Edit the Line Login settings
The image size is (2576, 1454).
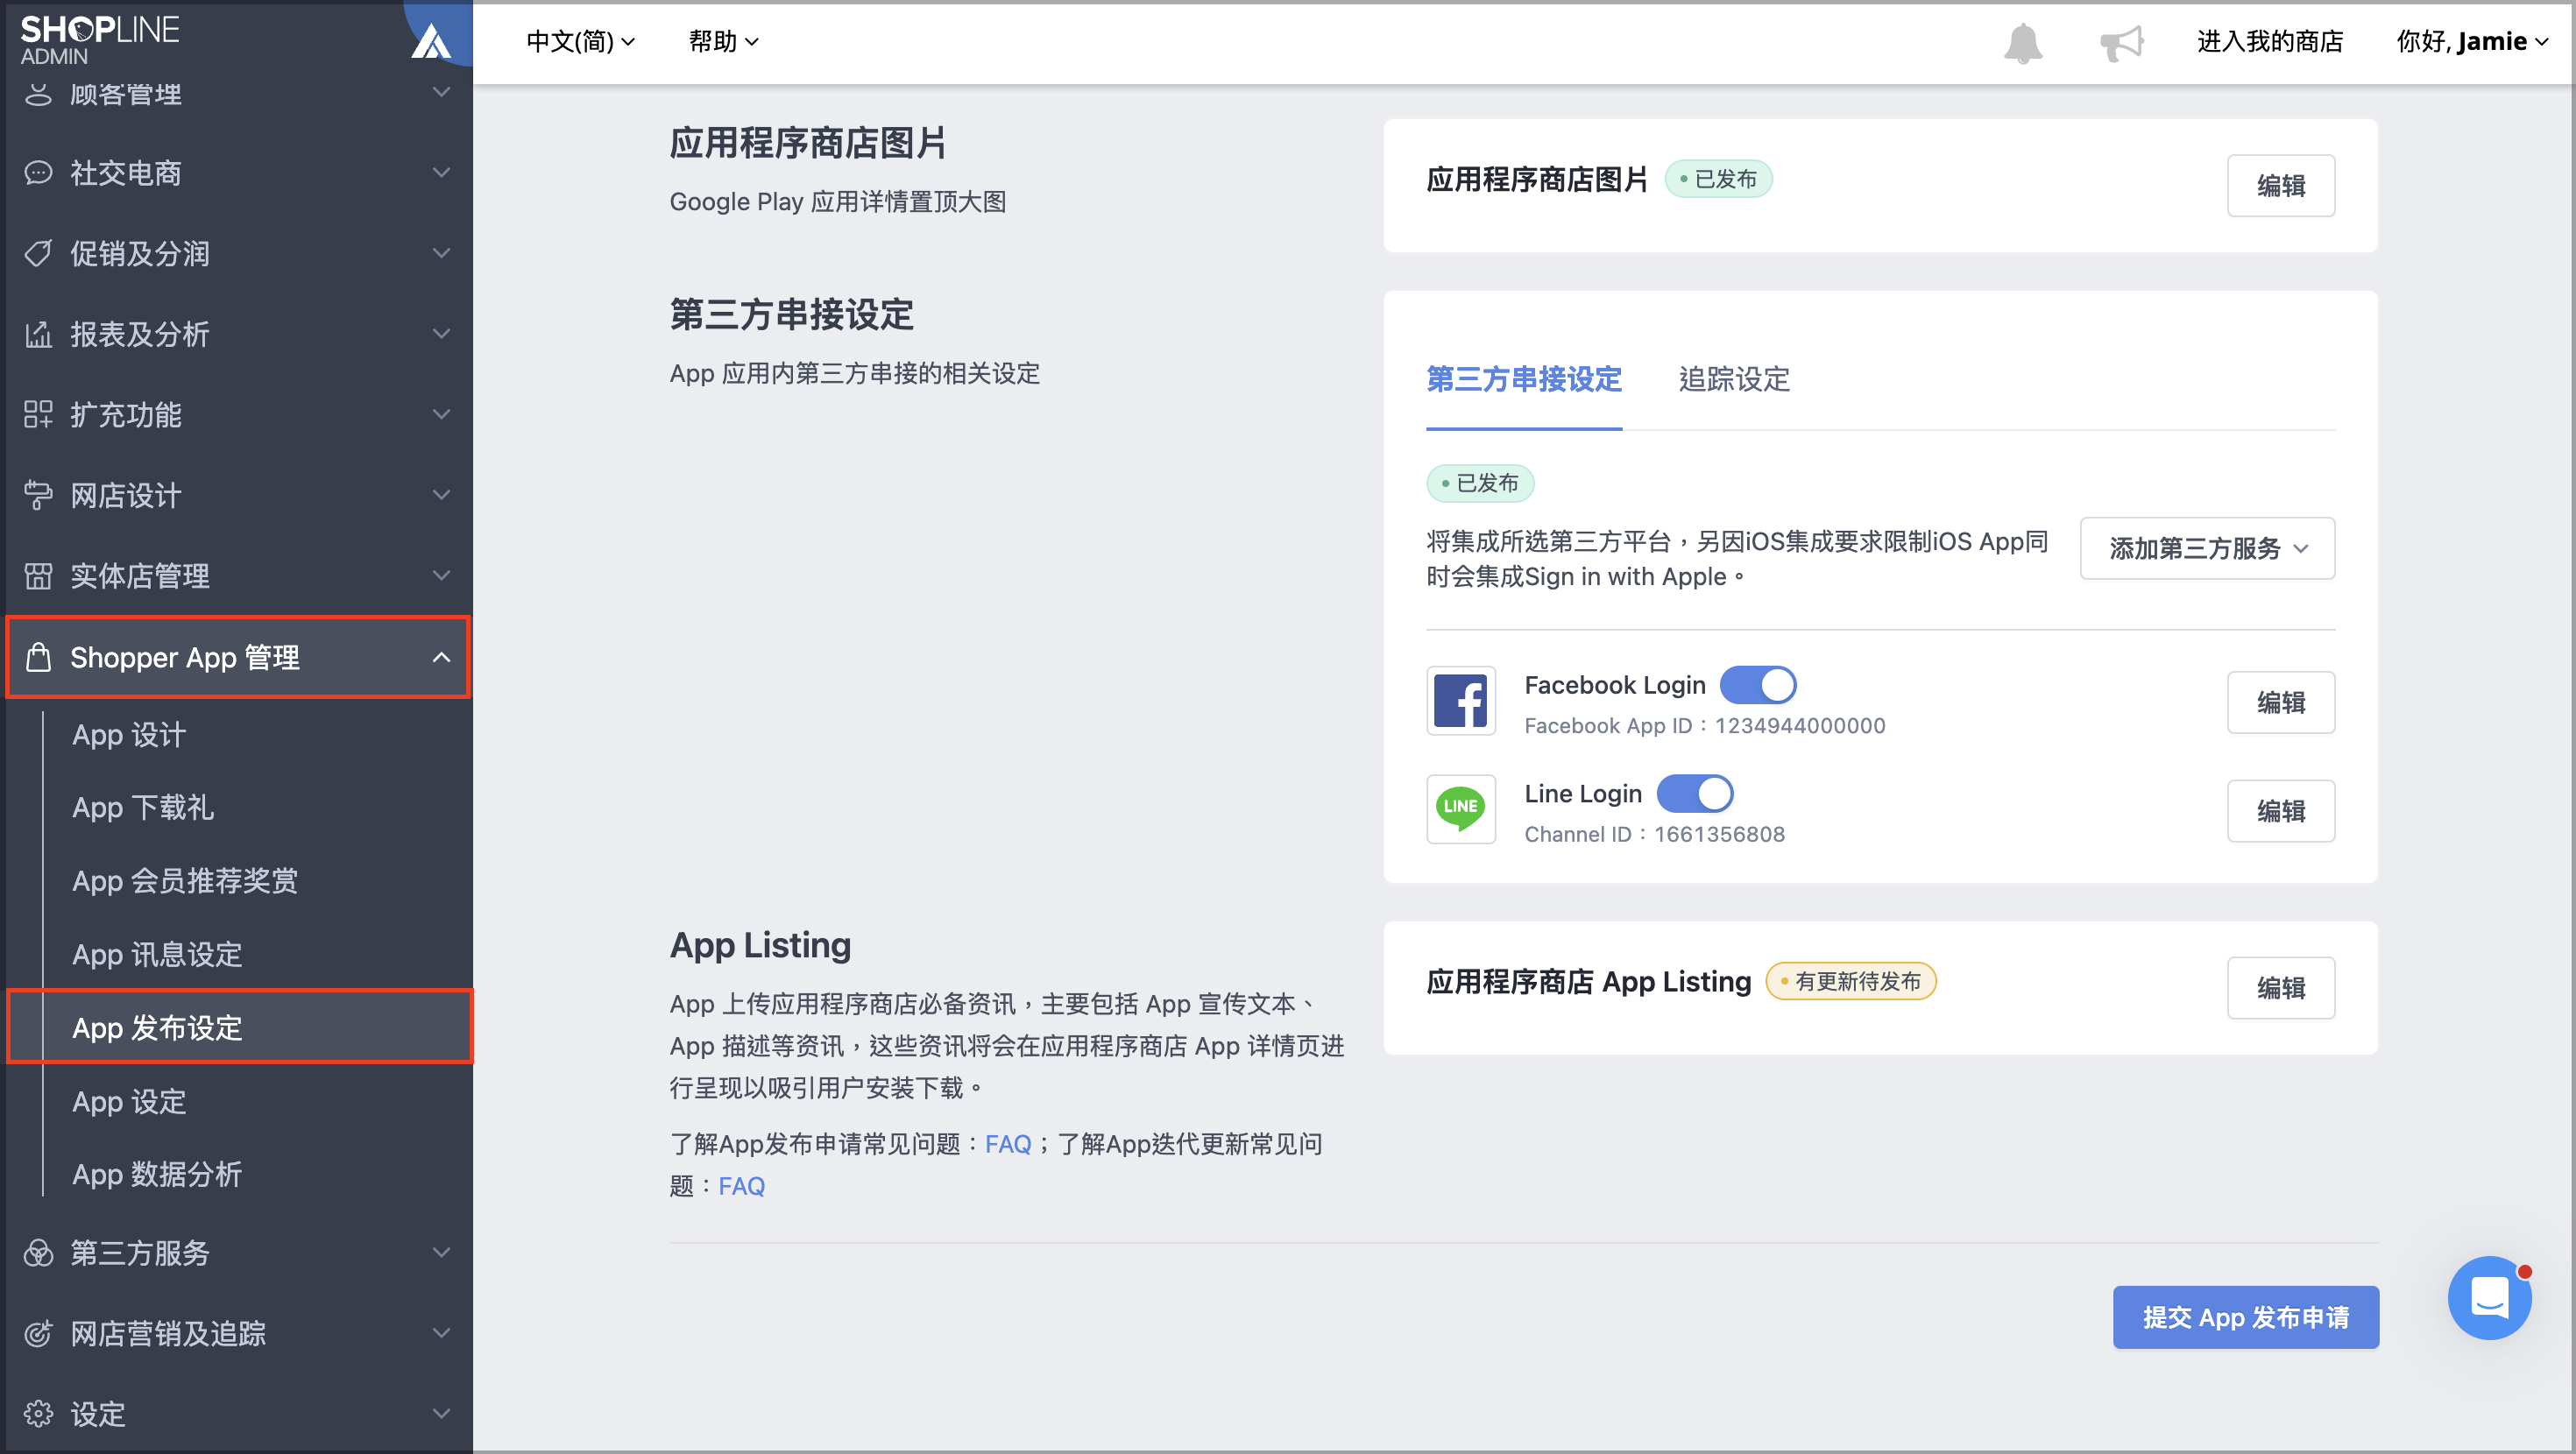coord(2280,811)
